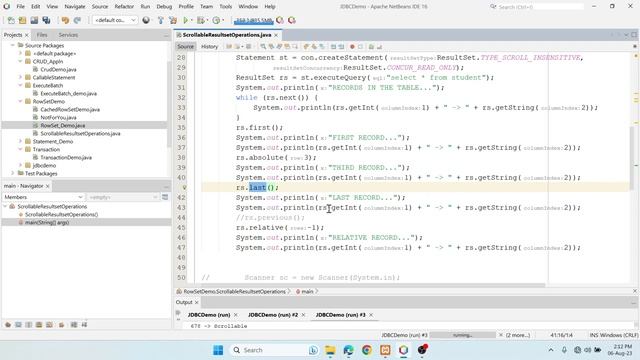This screenshot has height=360, width=640.
Task: Open the empty filter dropdown in Navigator
Action: 122,197
